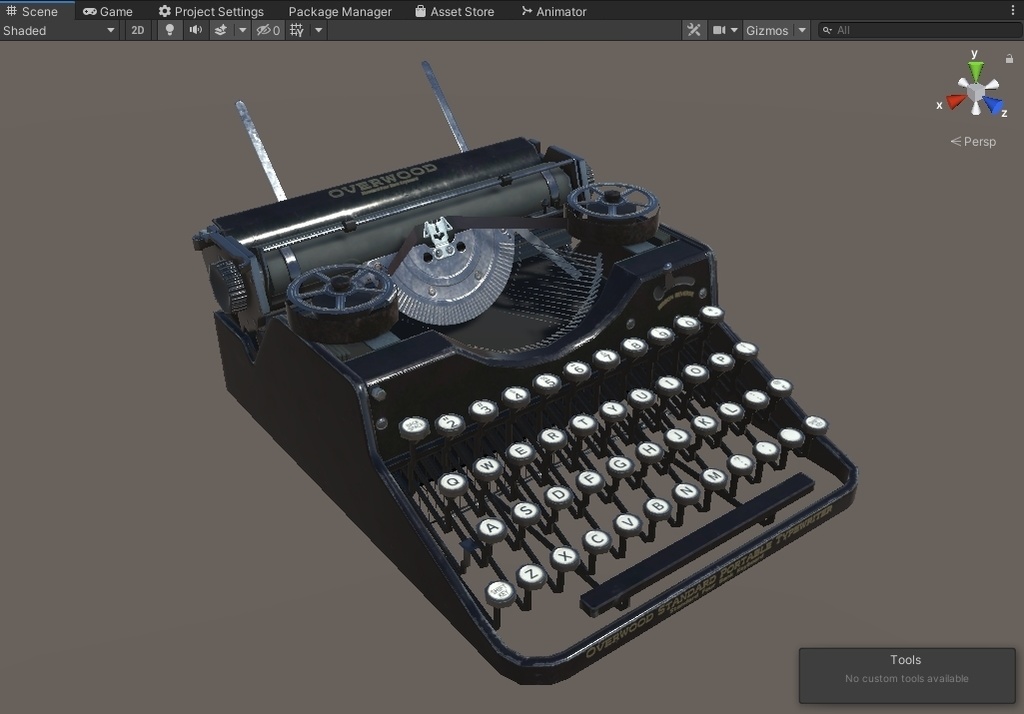Image resolution: width=1024 pixels, height=714 pixels.
Task: Open scene view kebab menu
Action: pos(1013,11)
